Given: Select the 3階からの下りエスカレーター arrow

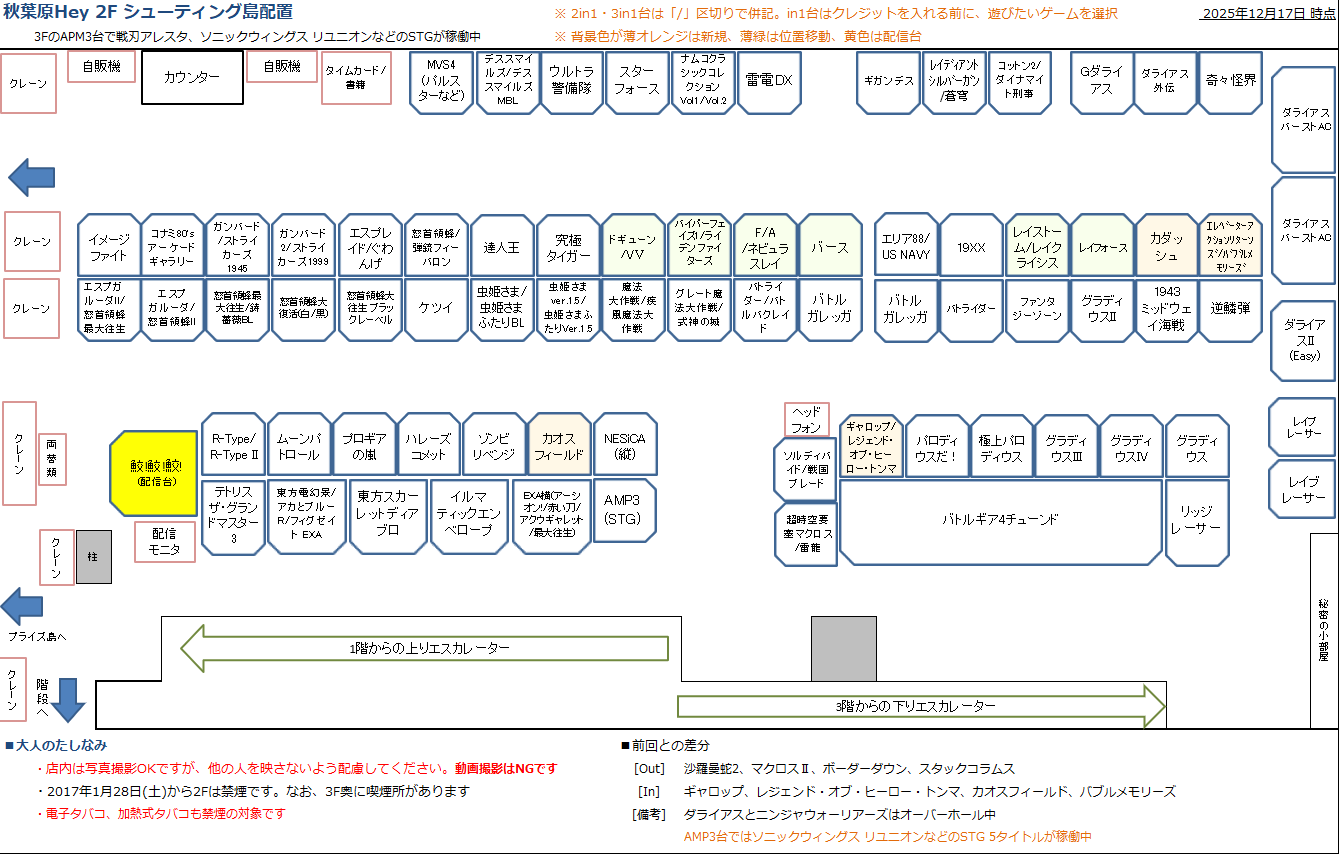Looking at the screenshot, I should pos(922,706).
